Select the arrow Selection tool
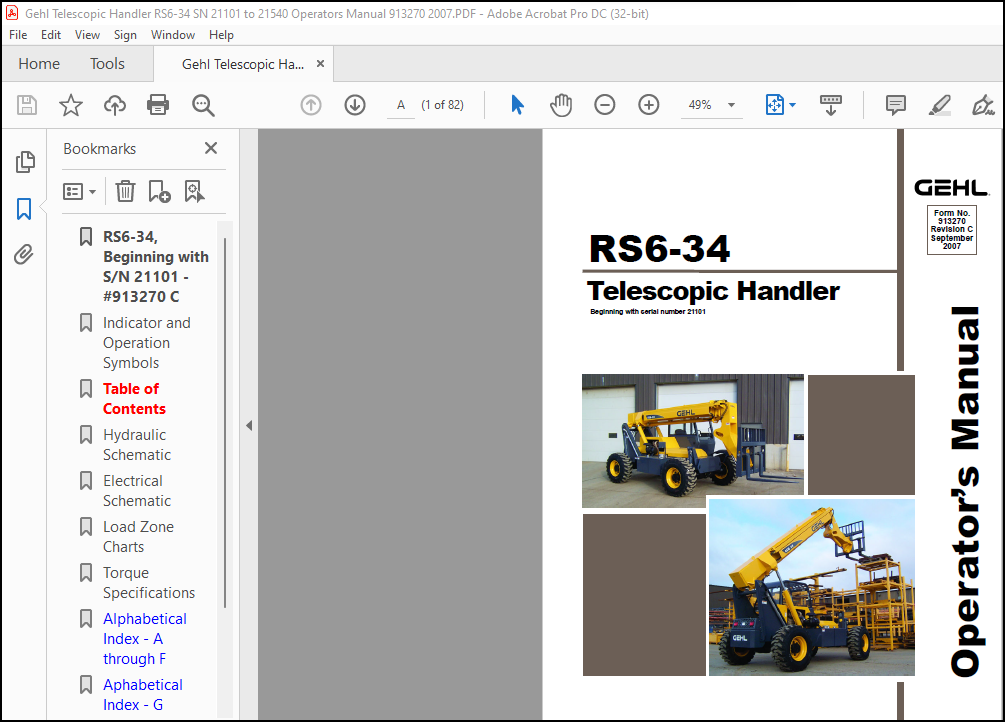The height and width of the screenshot is (722, 1005). point(517,105)
